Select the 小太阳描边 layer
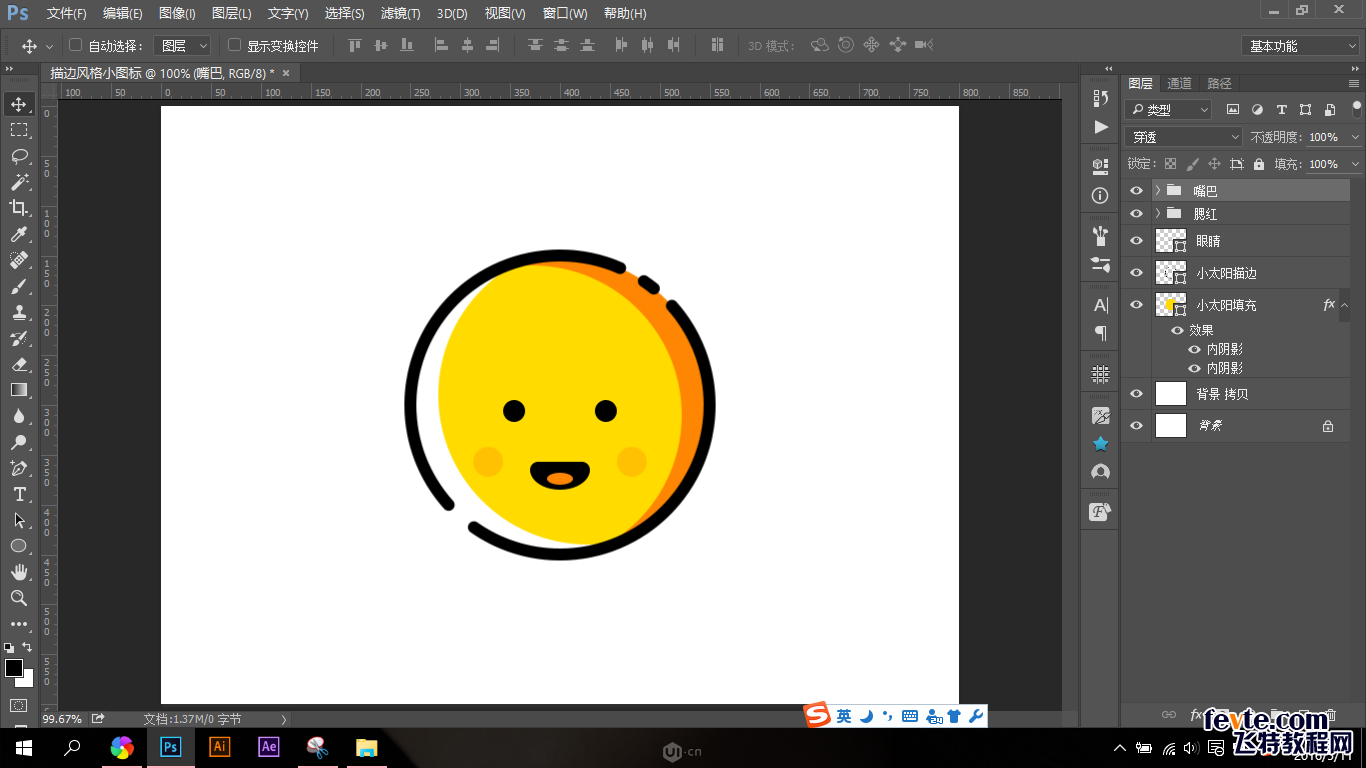The width and height of the screenshot is (1366, 768). 1226,273
